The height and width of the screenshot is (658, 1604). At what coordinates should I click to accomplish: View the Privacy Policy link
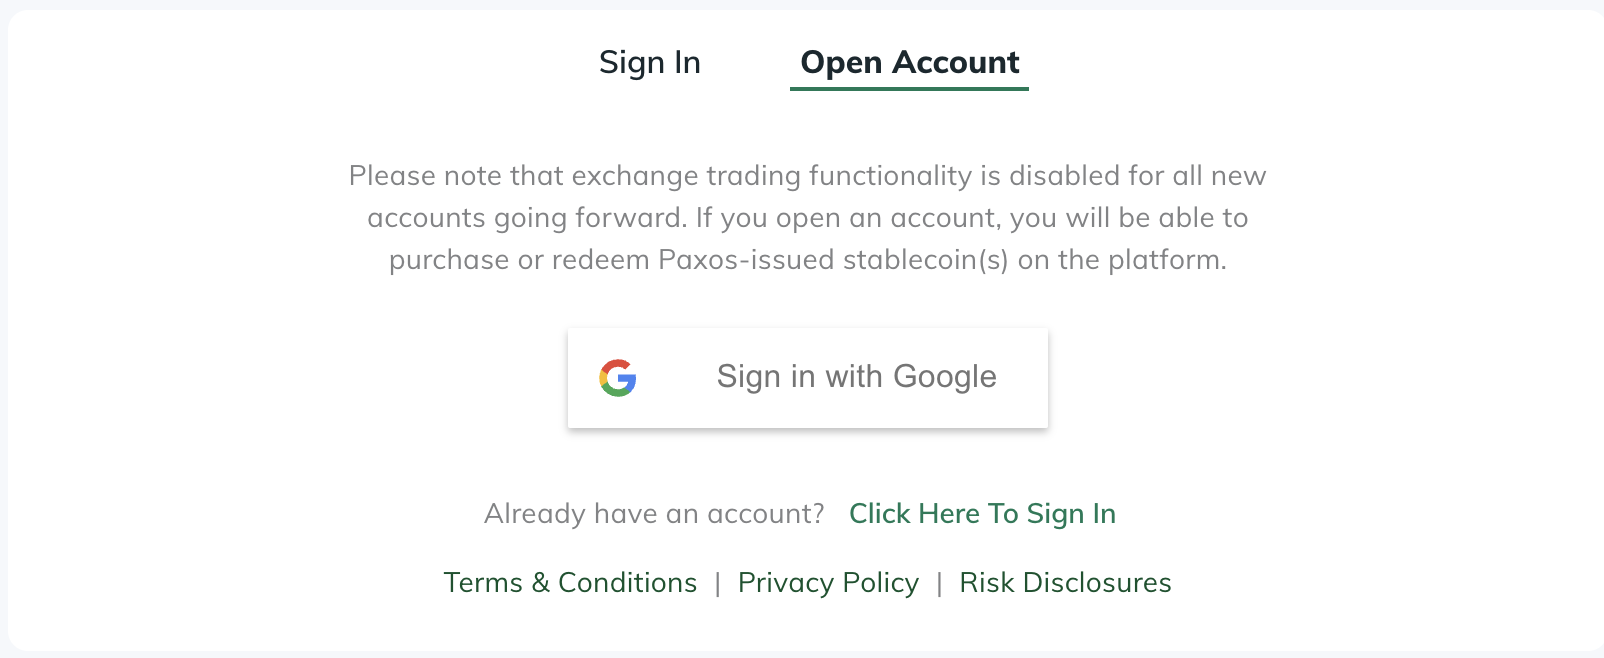point(828,583)
